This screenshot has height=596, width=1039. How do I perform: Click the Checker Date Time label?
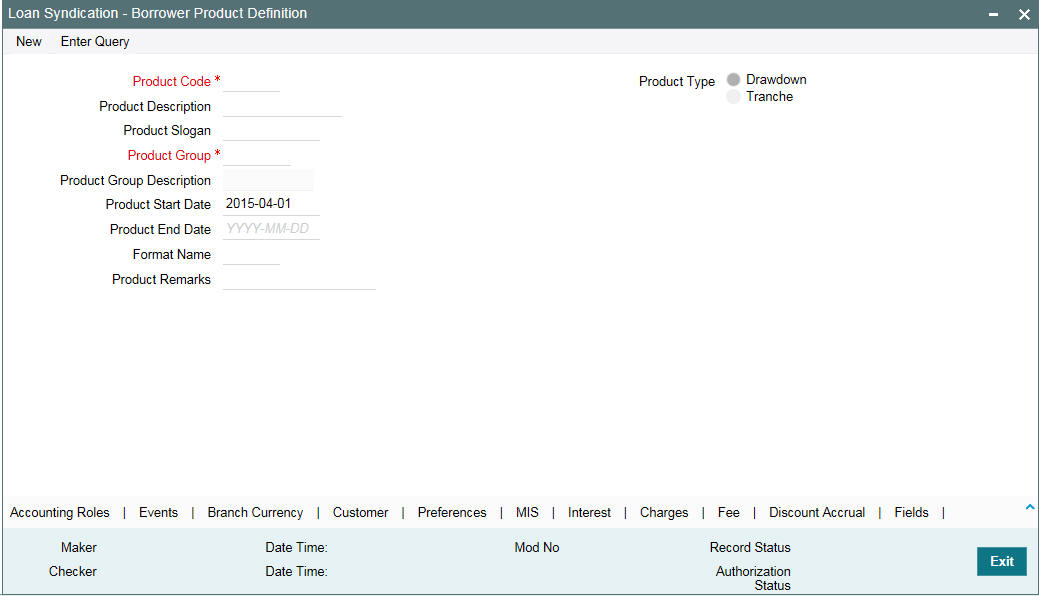tap(296, 571)
